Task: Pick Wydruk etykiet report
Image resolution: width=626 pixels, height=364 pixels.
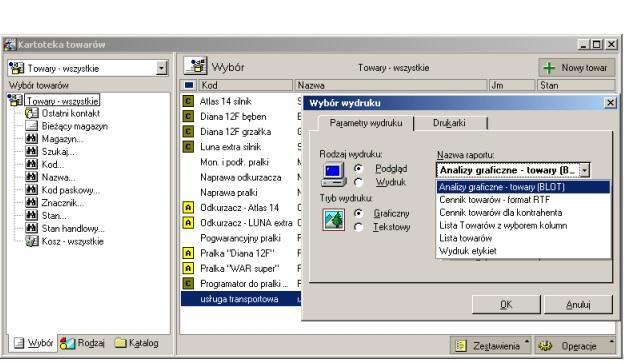Action: [x=523, y=251]
